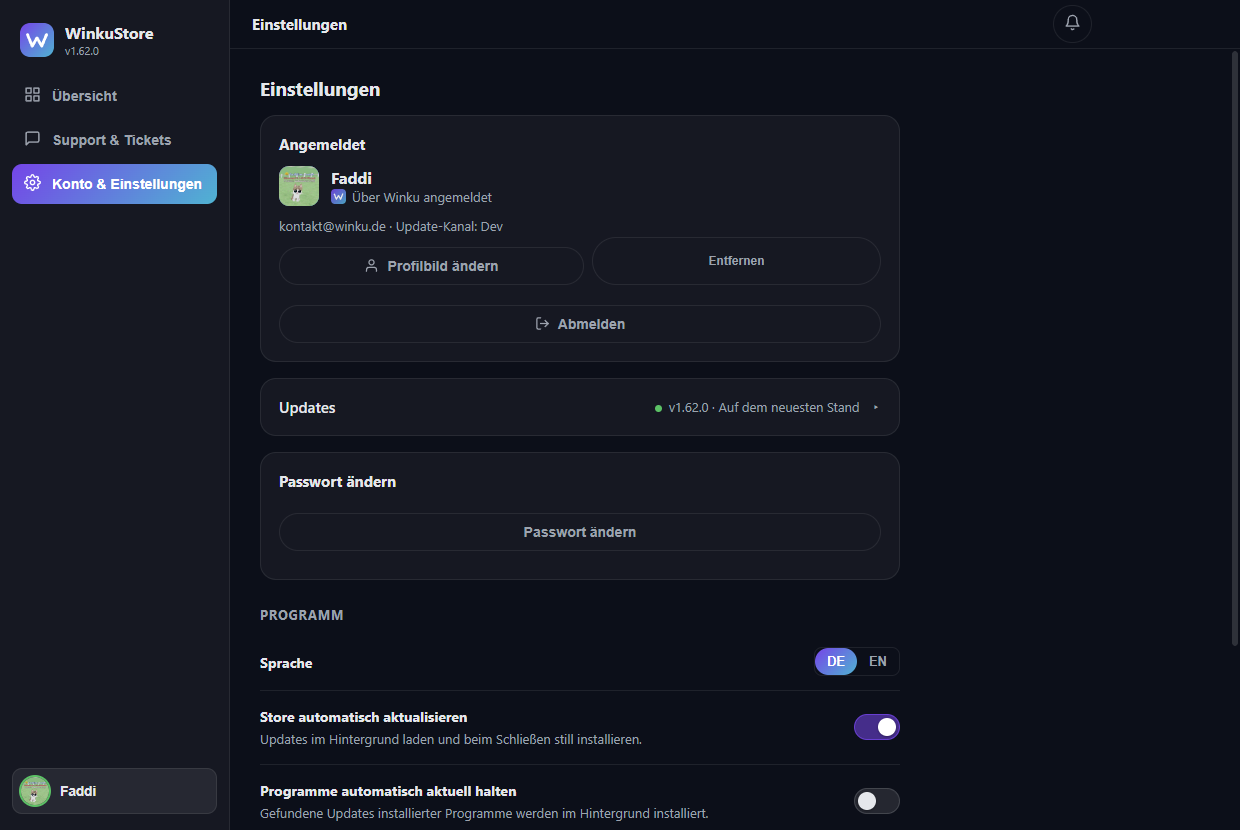
Task: Select the DE language option
Action: coord(836,661)
